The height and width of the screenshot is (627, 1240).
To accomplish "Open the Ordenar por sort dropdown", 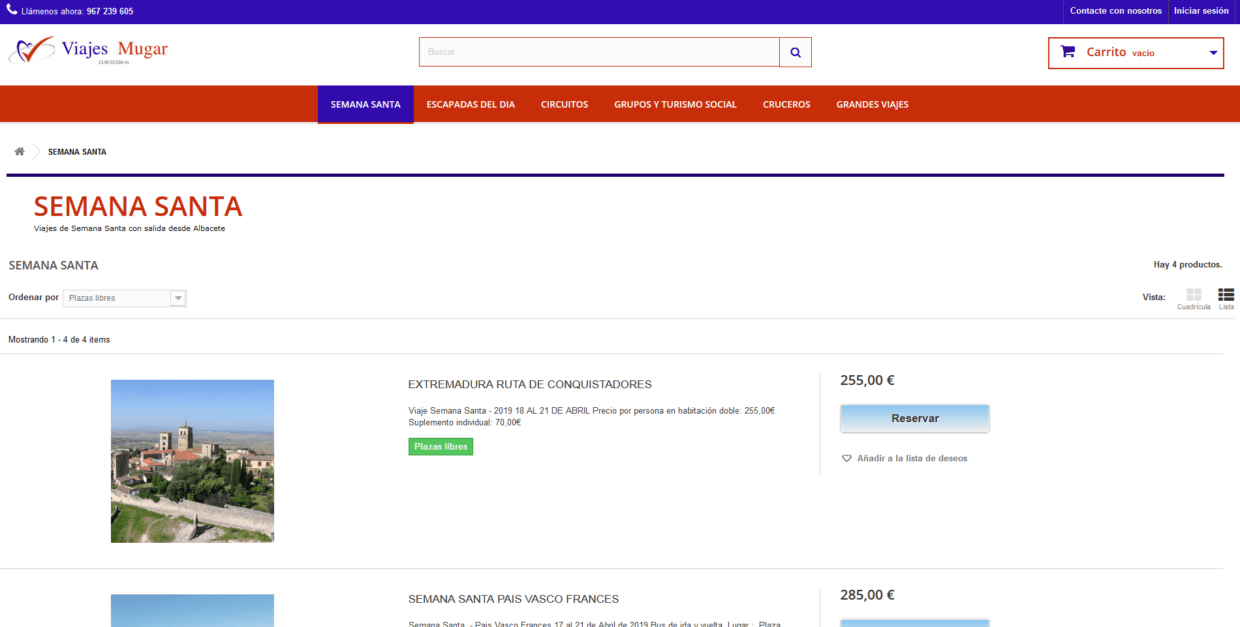I will click(x=124, y=298).
